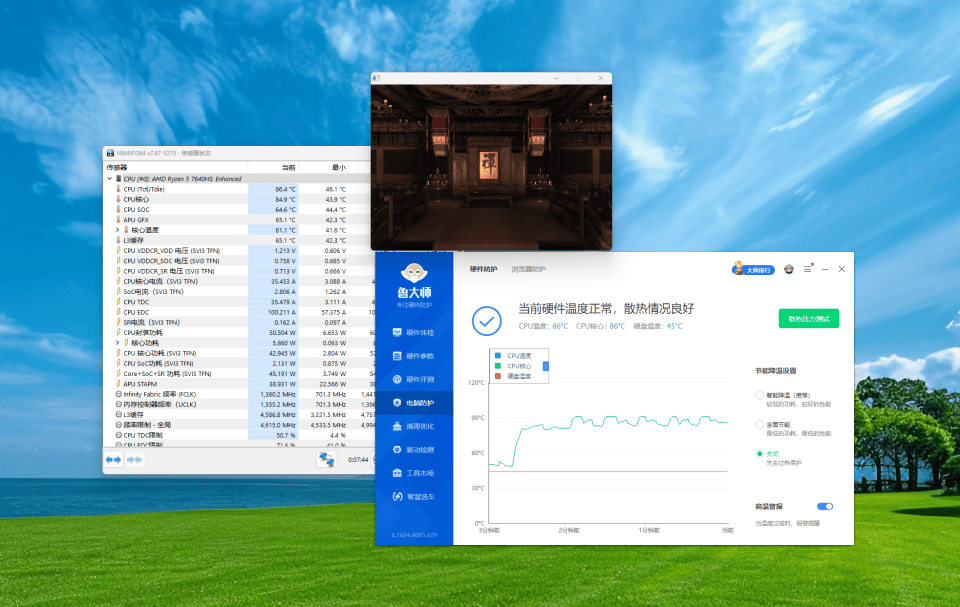This screenshot has height=607, width=960.
Task: Click the lightning icon beside APU STAPM
Action: (x=118, y=384)
